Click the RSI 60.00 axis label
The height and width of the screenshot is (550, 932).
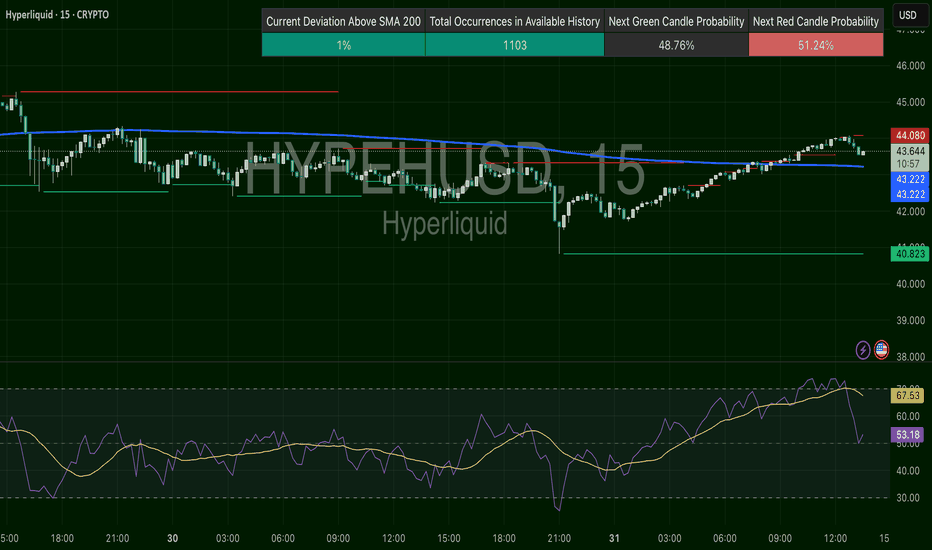(908, 416)
